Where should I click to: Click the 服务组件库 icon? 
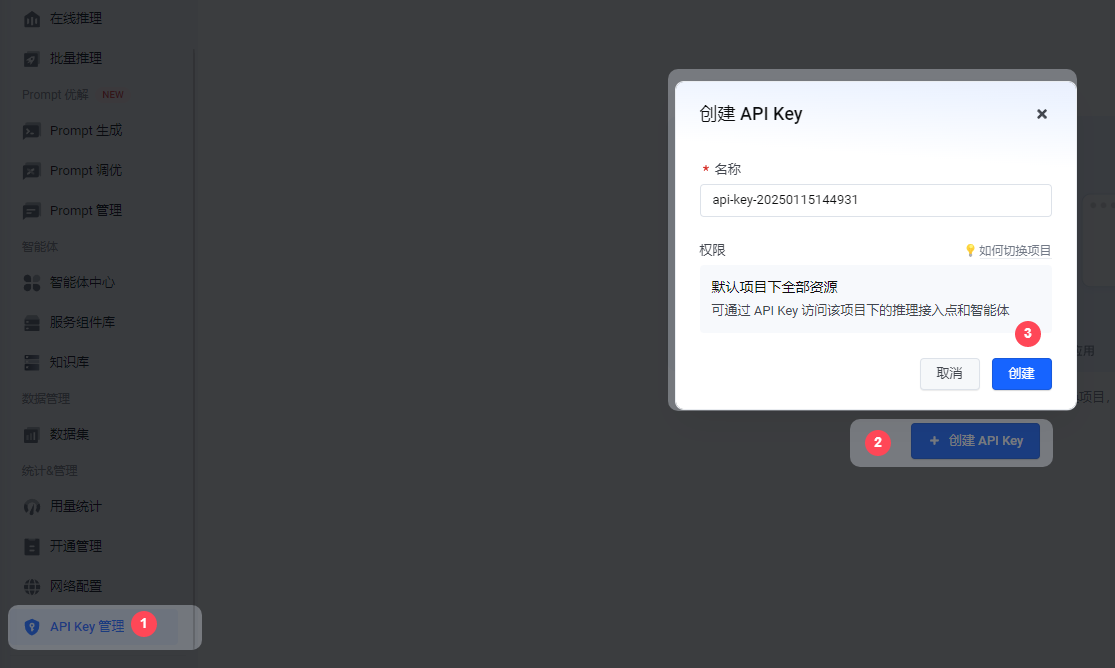tap(32, 323)
